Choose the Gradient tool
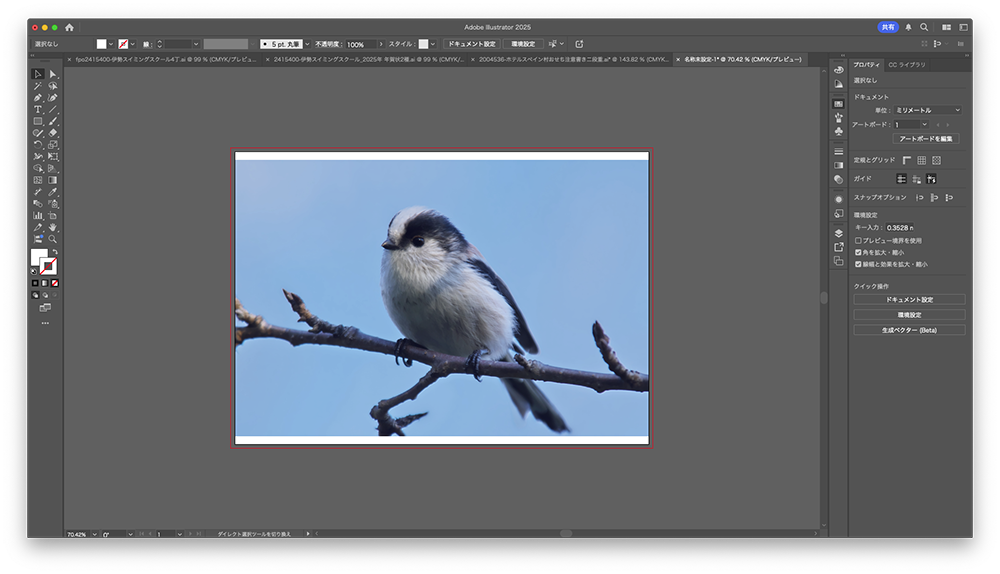Screen dimensions: 1000x574 tap(53, 180)
